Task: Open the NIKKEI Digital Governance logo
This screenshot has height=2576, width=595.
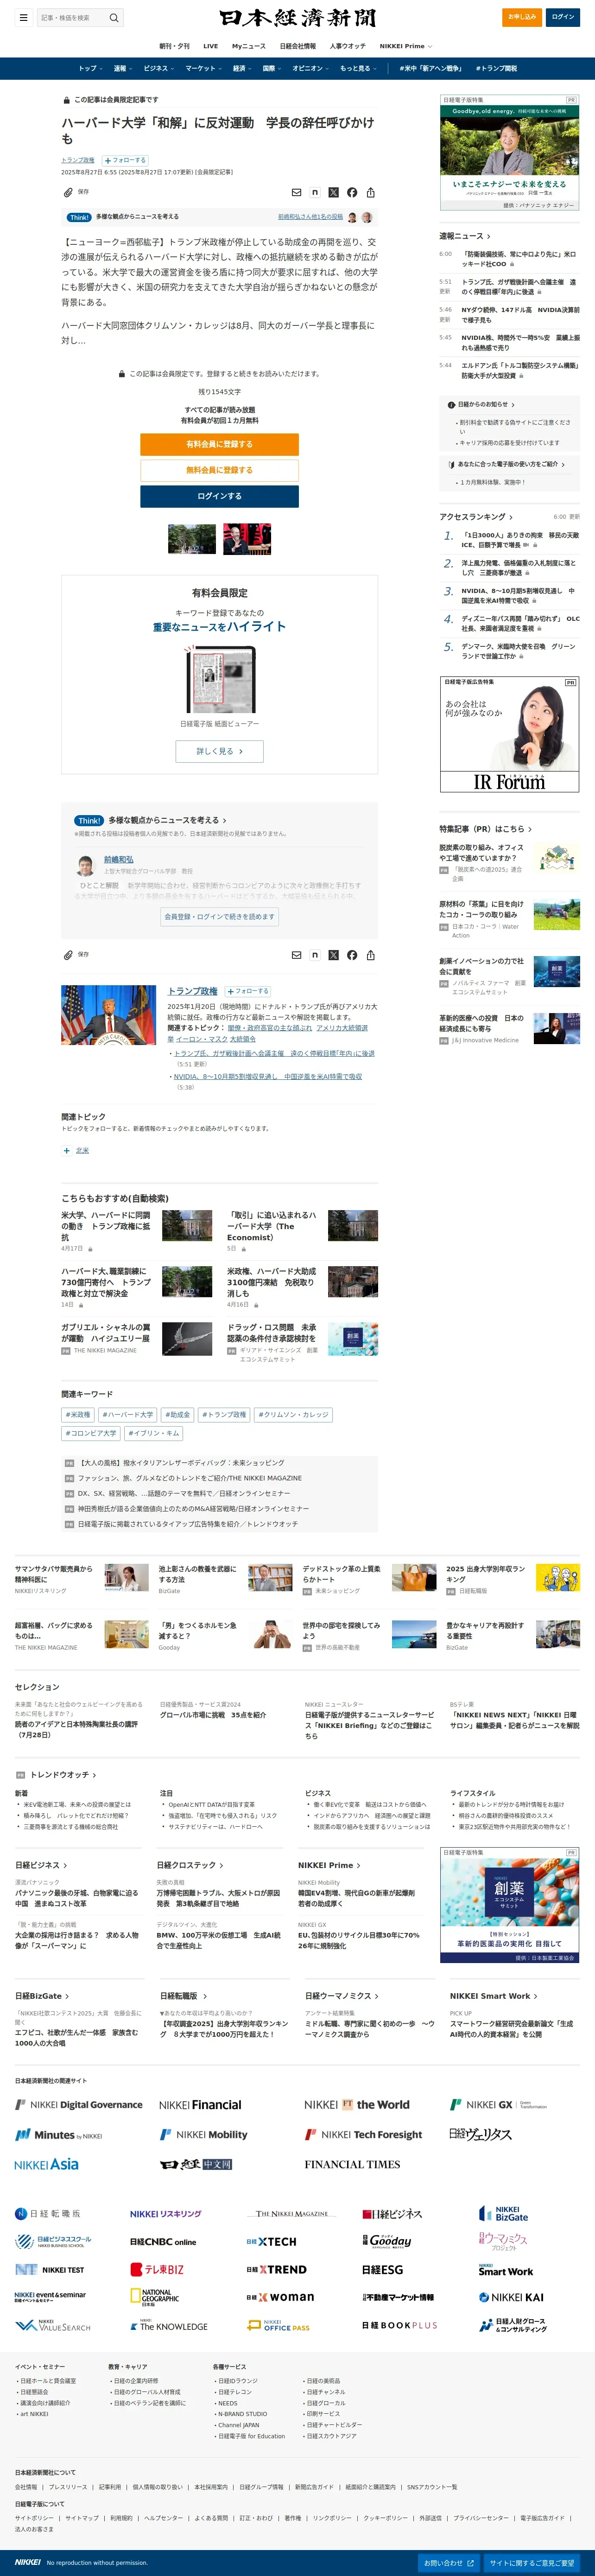Action: [x=79, y=2105]
